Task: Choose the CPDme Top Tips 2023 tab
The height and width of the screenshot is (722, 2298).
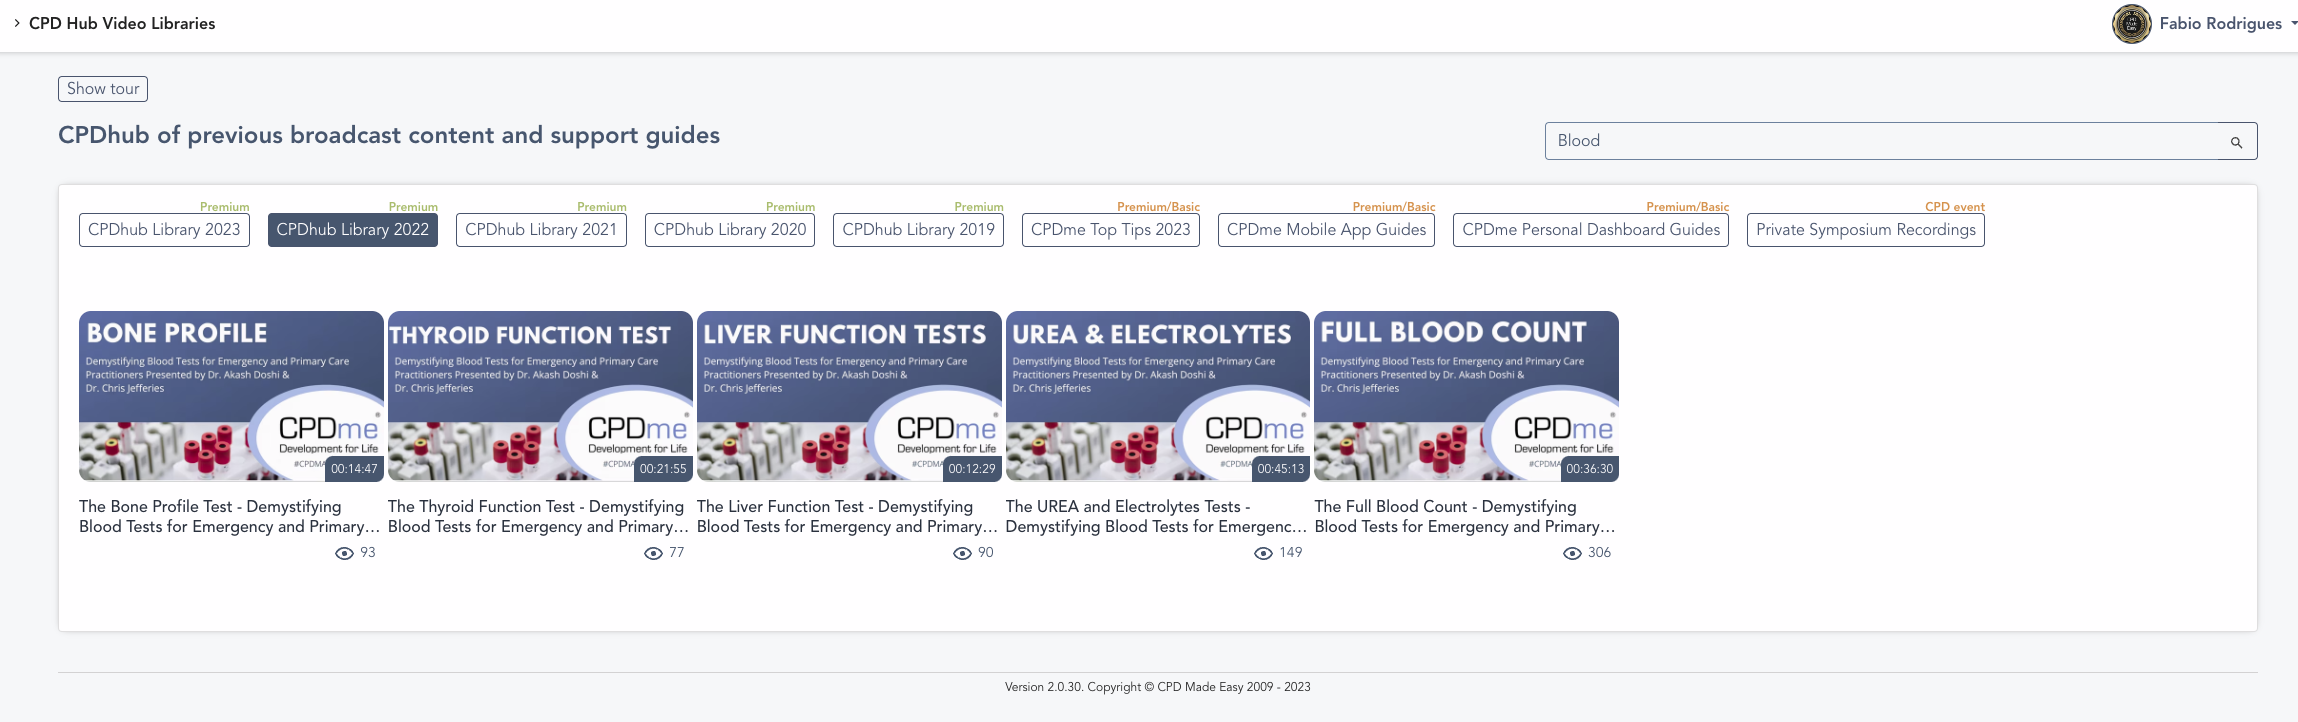Action: coord(1110,230)
